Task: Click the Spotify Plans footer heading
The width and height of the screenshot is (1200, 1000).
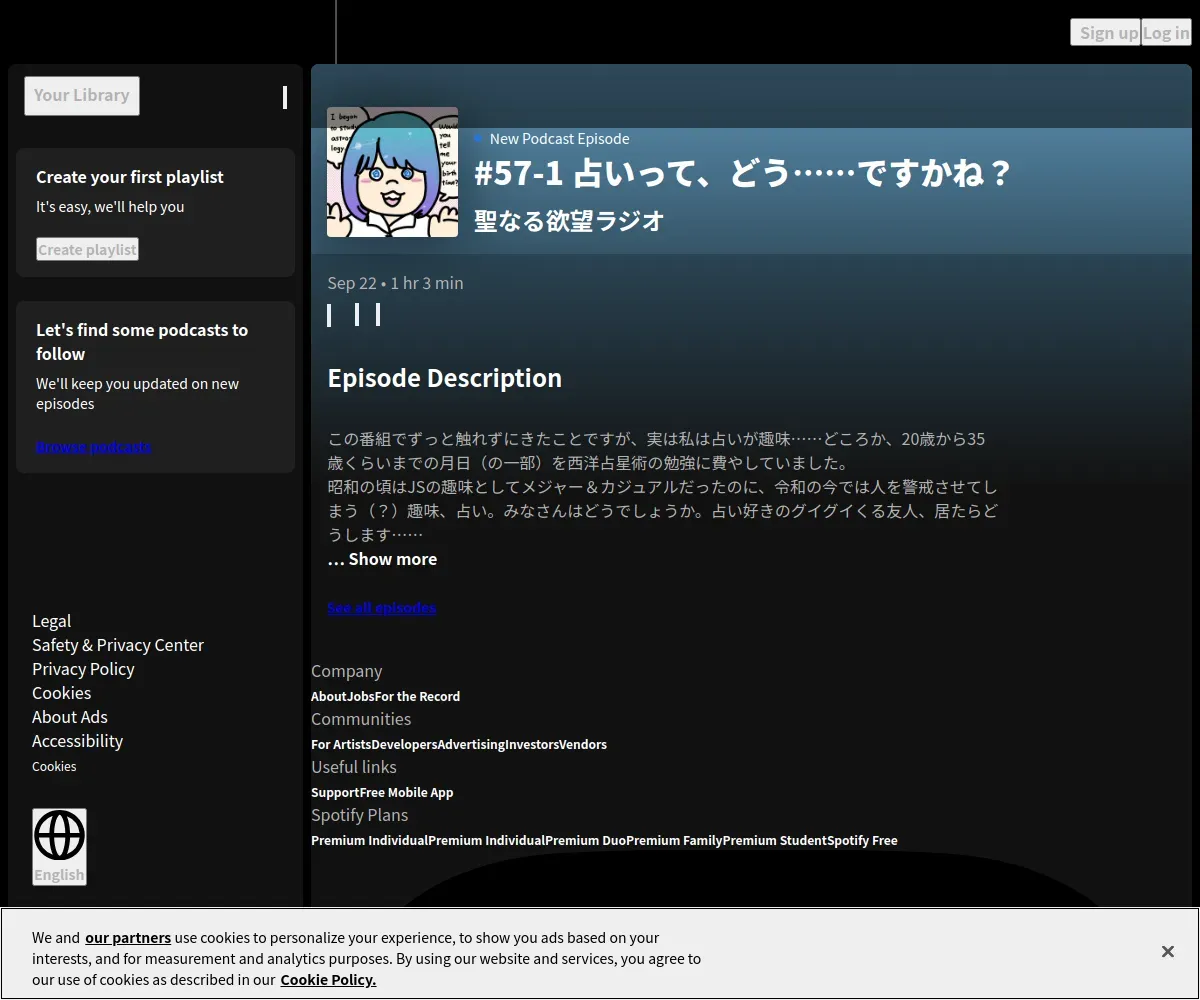Action: [x=360, y=815]
